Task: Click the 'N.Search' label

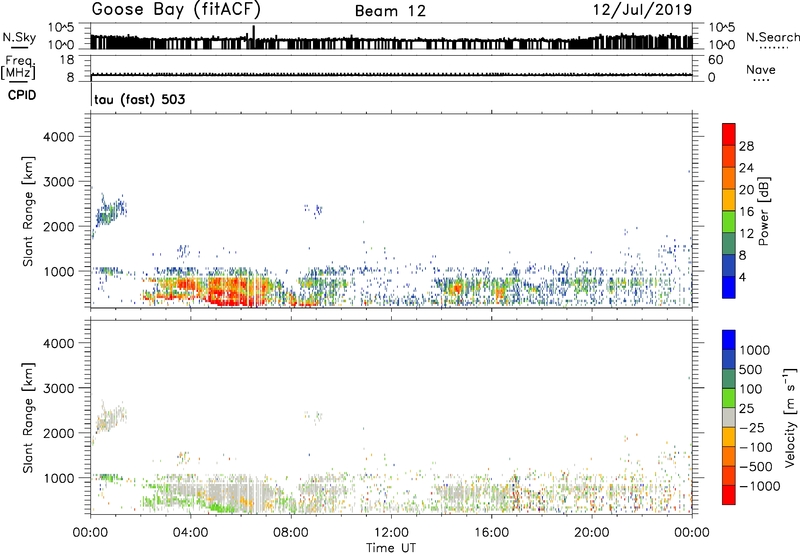Action: point(772,37)
